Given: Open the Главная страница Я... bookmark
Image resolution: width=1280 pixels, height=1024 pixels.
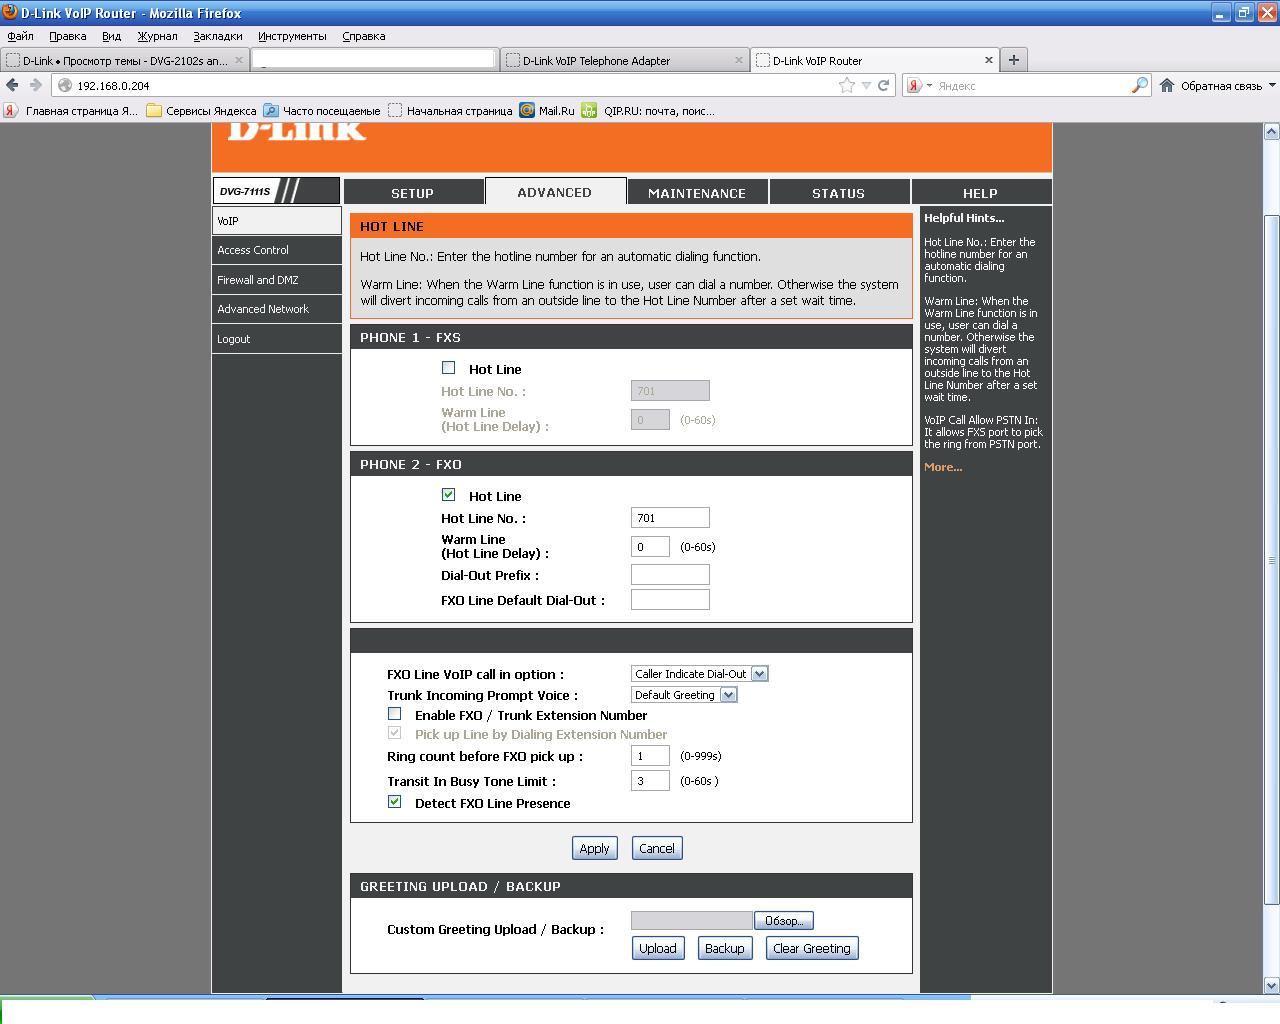Looking at the screenshot, I should click(x=71, y=111).
